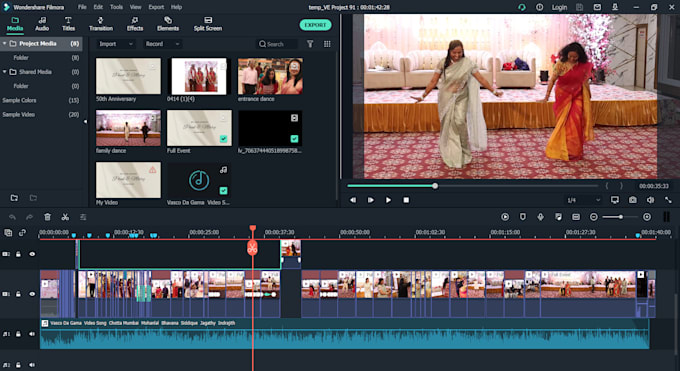Open the File menu
This screenshot has height=371, width=680.
pos(82,7)
